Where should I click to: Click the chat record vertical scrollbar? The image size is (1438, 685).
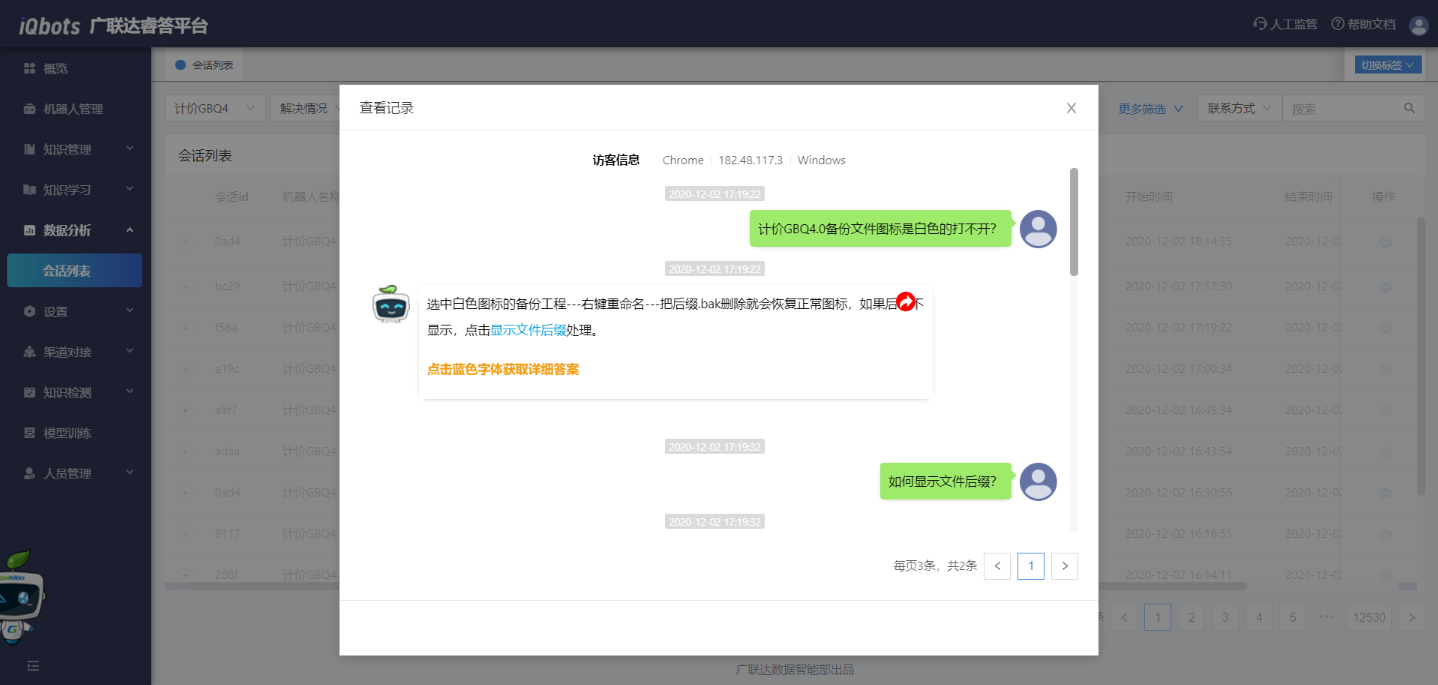[x=1074, y=222]
